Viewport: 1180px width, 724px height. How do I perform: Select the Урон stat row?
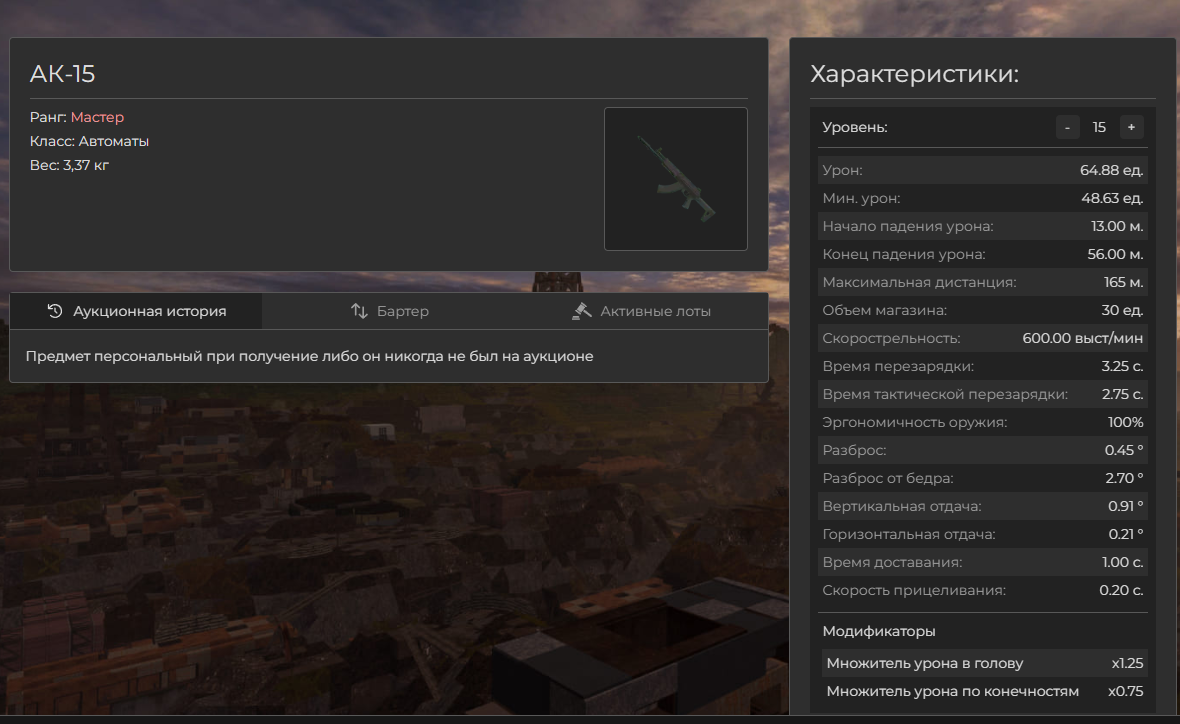coord(982,170)
